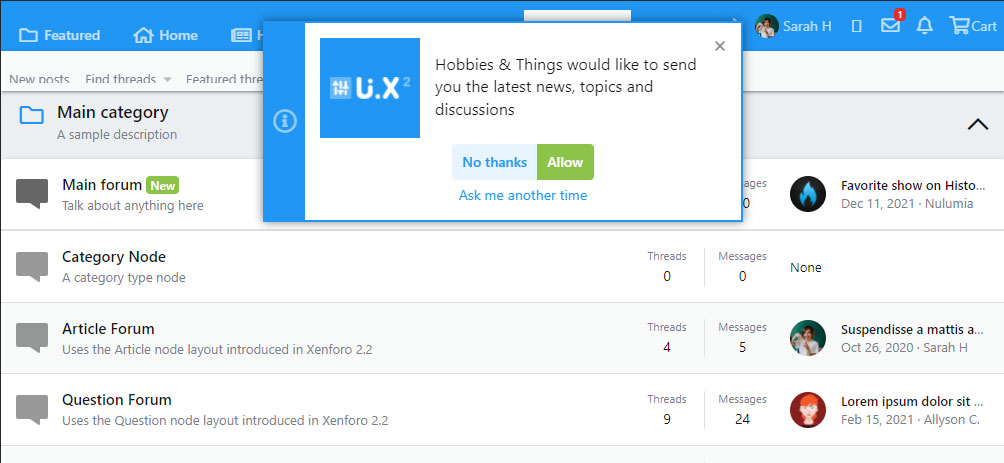The width and height of the screenshot is (1004, 463).
Task: Decline with the No thanks button
Action: 494,162
